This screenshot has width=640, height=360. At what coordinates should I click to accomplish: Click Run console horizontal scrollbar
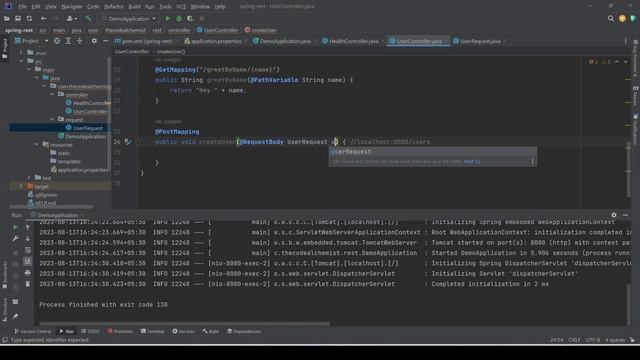point(184,324)
